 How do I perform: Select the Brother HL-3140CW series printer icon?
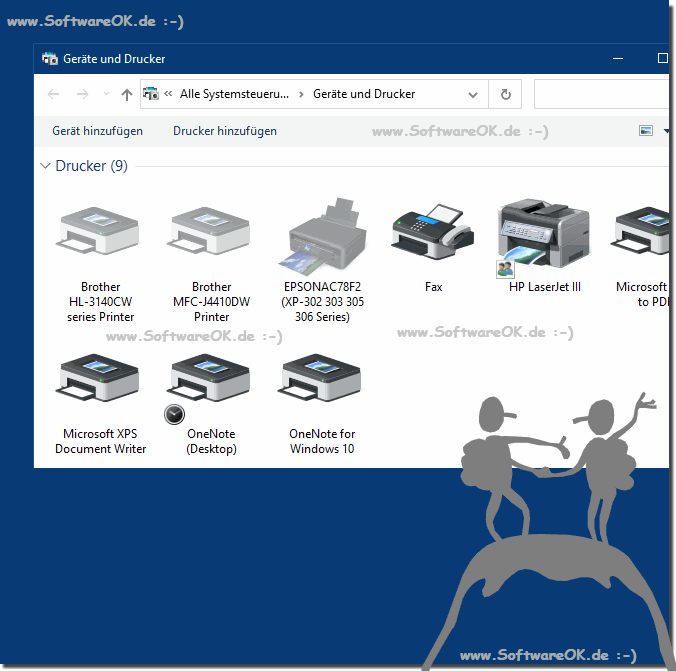click(x=98, y=231)
